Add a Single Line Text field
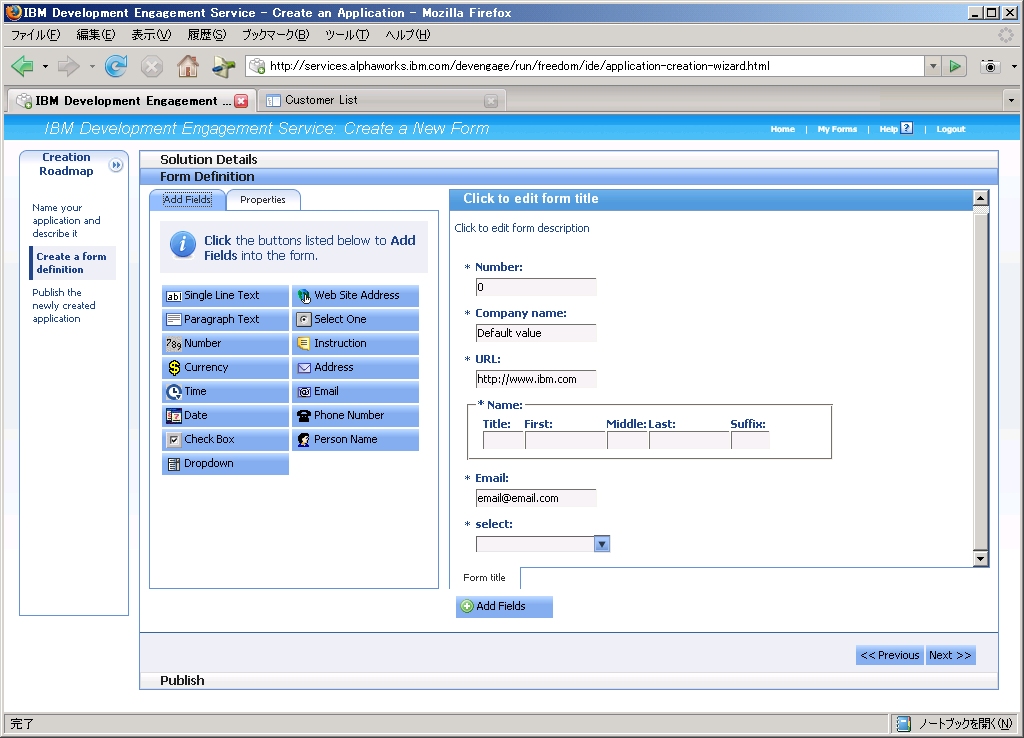 [x=225, y=296]
